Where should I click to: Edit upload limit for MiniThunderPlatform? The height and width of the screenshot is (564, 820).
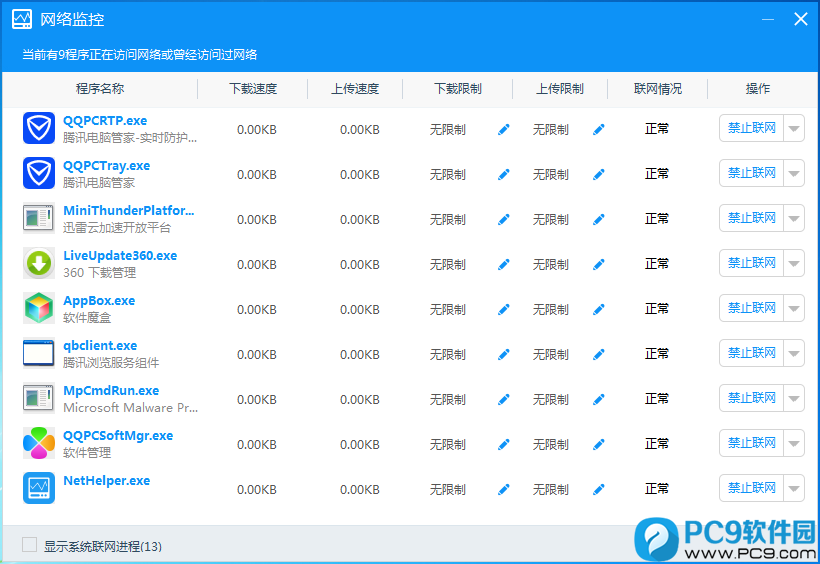599,219
